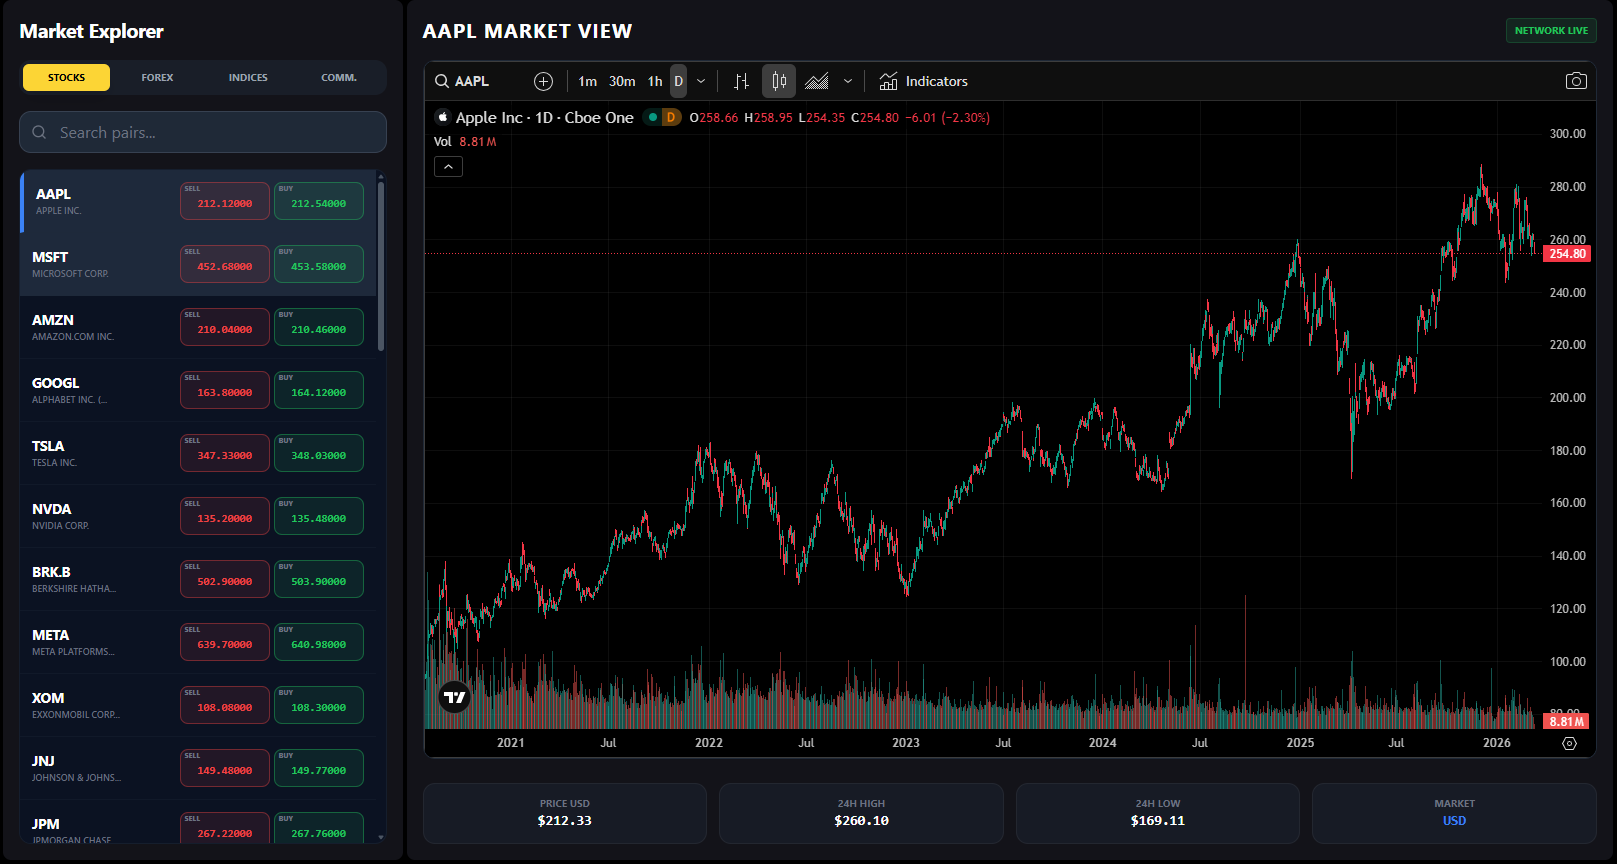
Task: Click the orange D data badge
Action: (x=671, y=117)
